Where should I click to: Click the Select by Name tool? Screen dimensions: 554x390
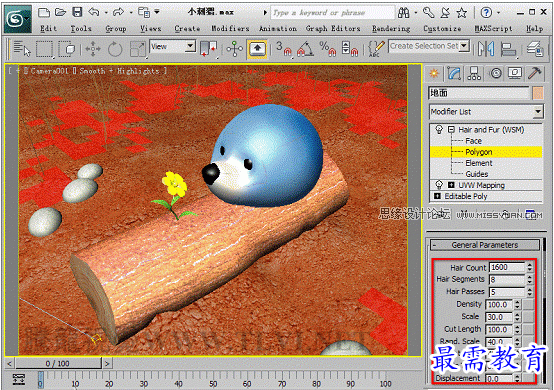click(x=22, y=49)
